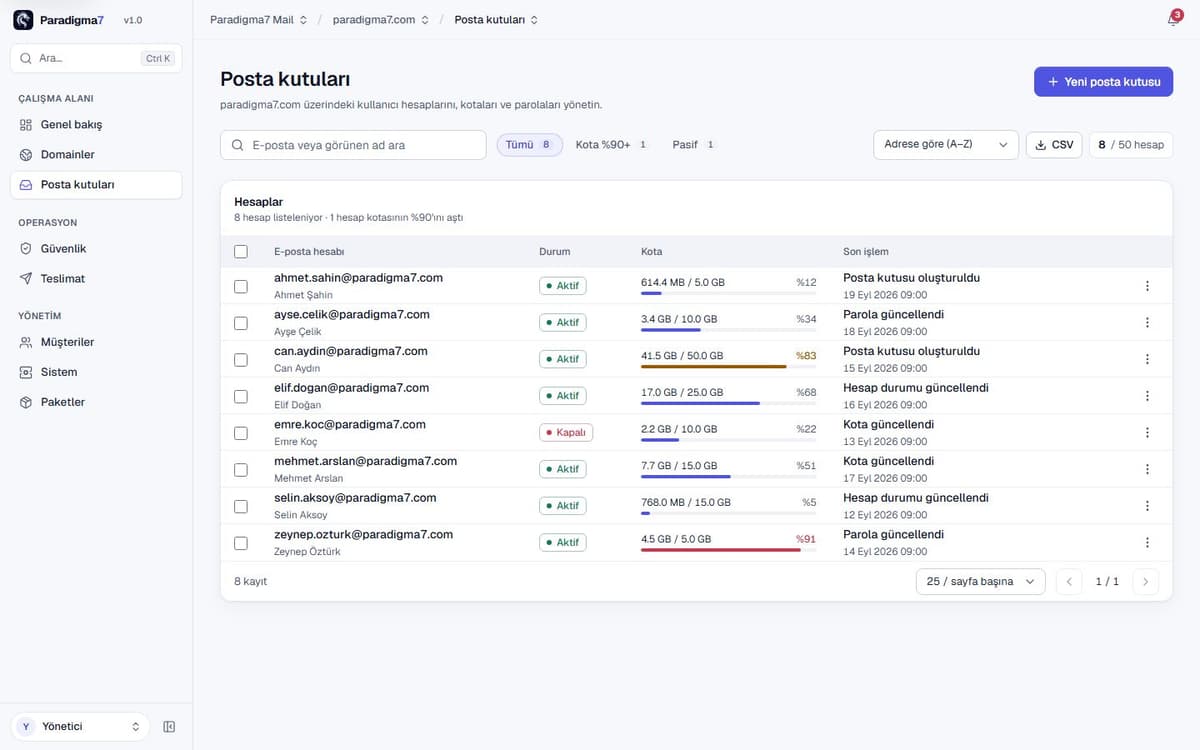Click the can.aydin quota progress bar

coord(728,366)
